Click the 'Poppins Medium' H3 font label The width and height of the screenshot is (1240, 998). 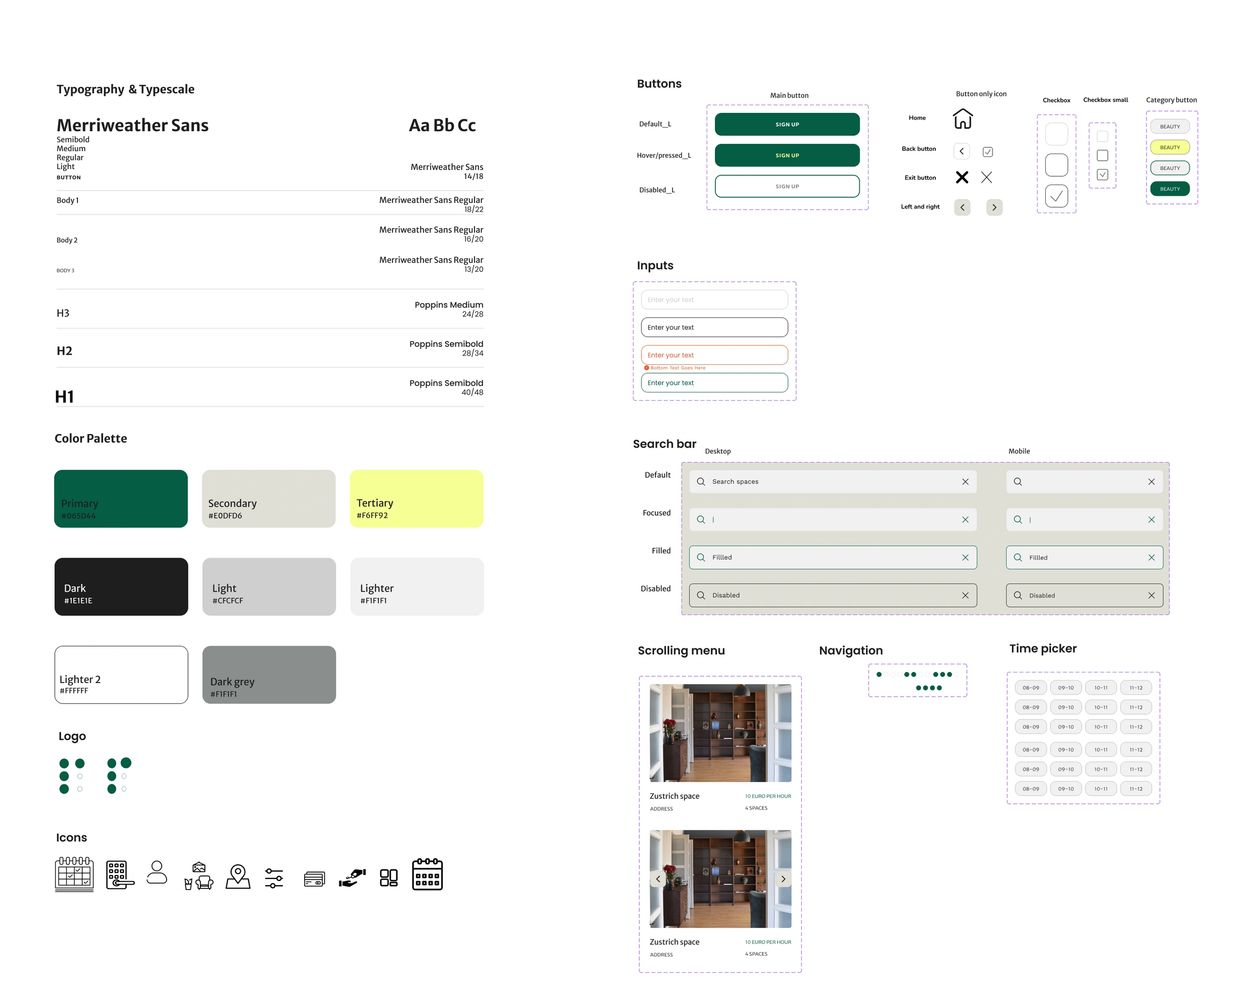449,305
